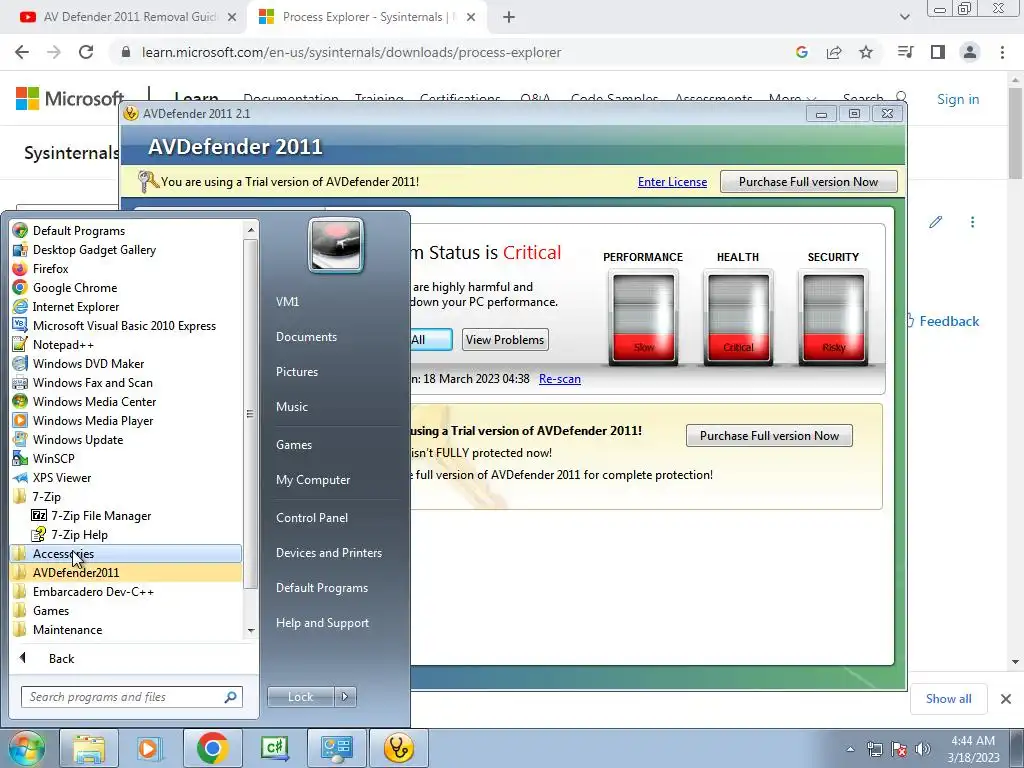Open Control Panel from start menu

pos(312,518)
